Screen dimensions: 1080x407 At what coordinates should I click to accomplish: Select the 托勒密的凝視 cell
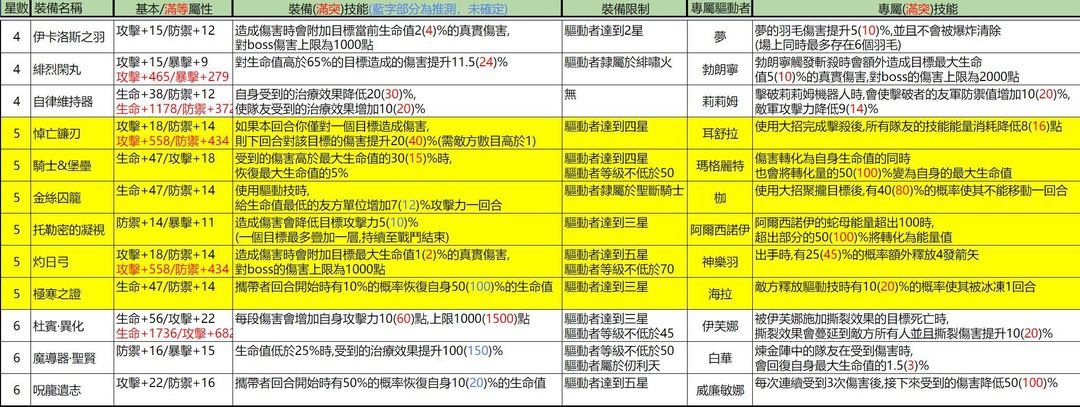(x=72, y=230)
